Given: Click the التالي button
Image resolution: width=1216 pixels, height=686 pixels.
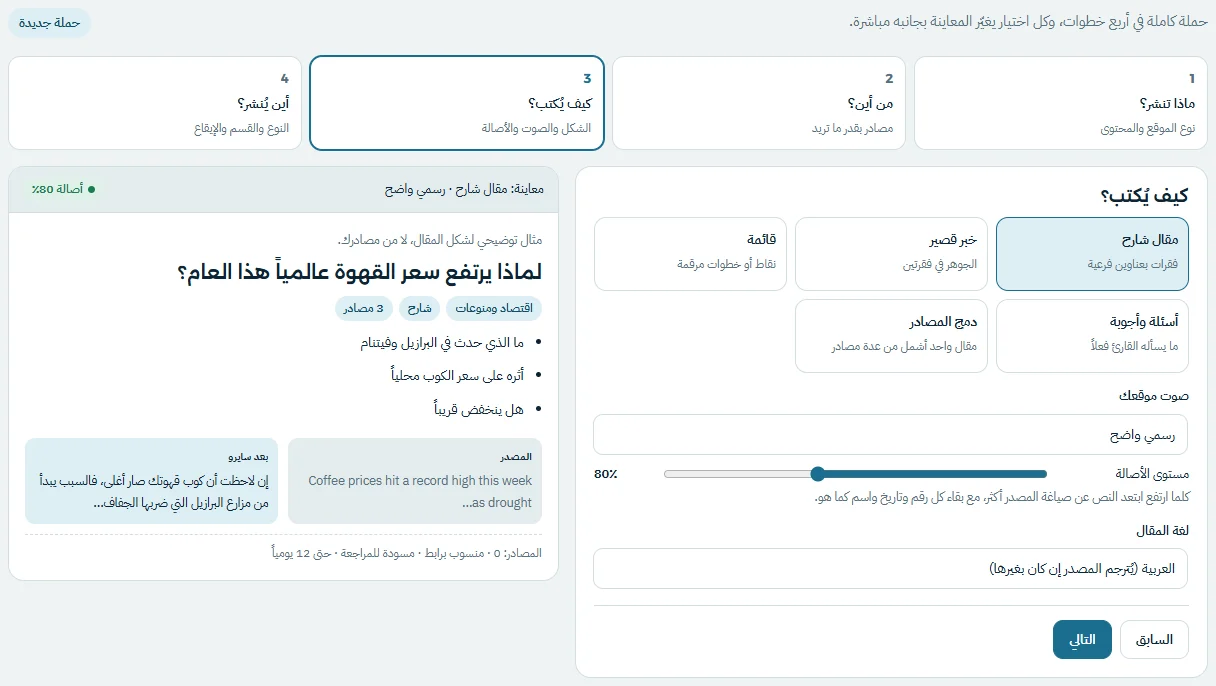Looking at the screenshot, I should tap(1082, 640).
